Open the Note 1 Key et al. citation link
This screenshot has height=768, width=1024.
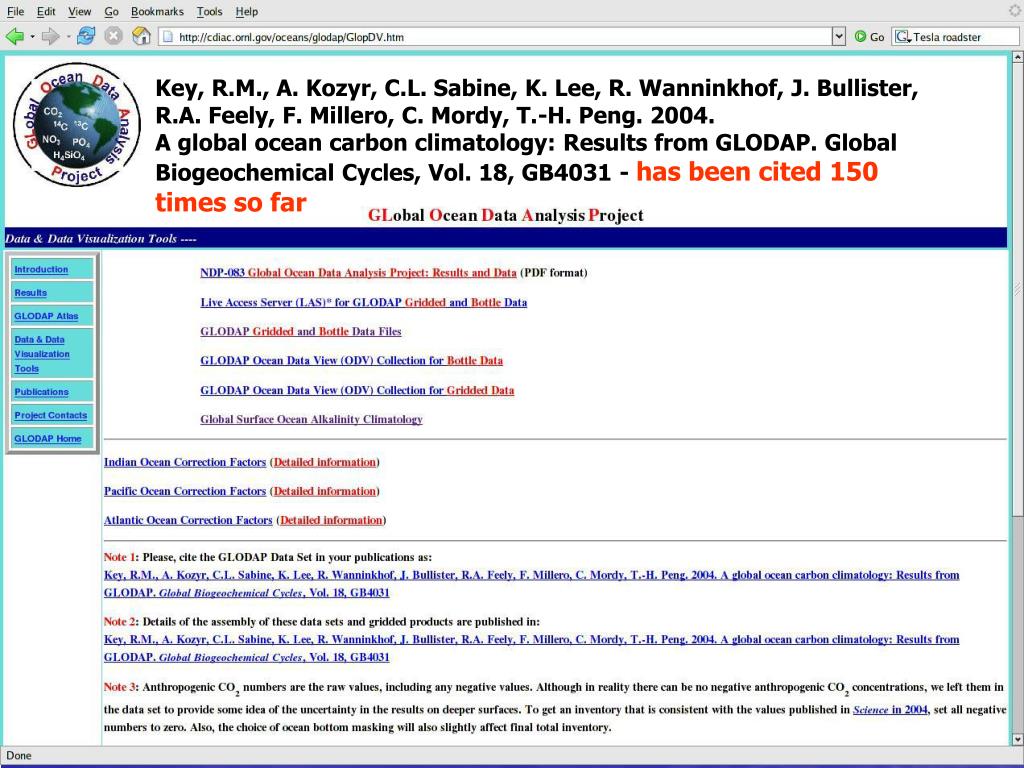click(x=532, y=584)
